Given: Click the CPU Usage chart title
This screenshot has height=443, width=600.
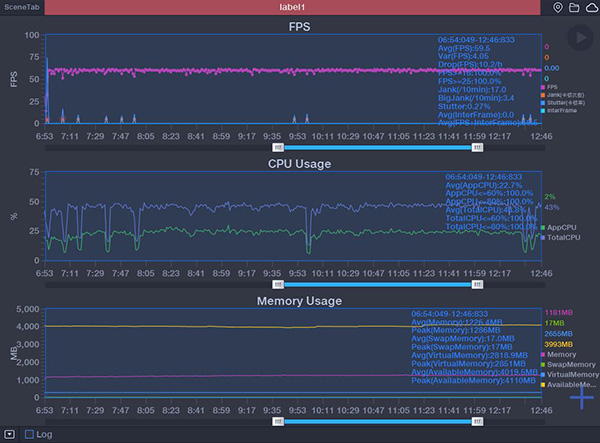Looking at the screenshot, I should [299, 163].
